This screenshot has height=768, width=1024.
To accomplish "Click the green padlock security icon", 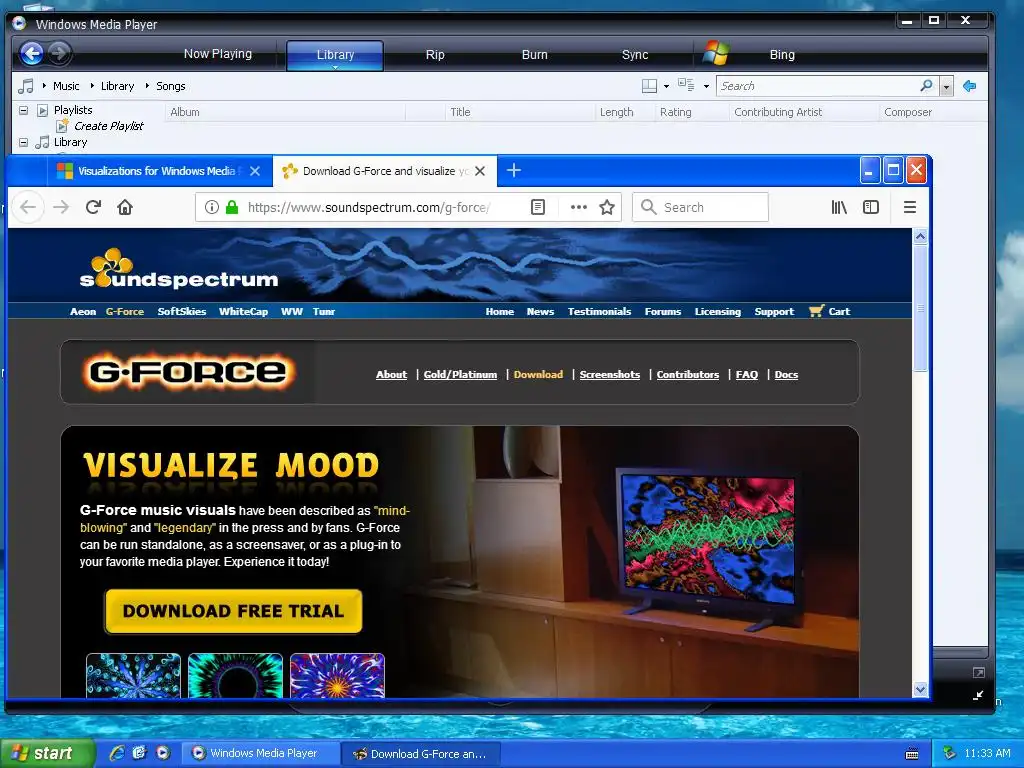I will point(232,207).
